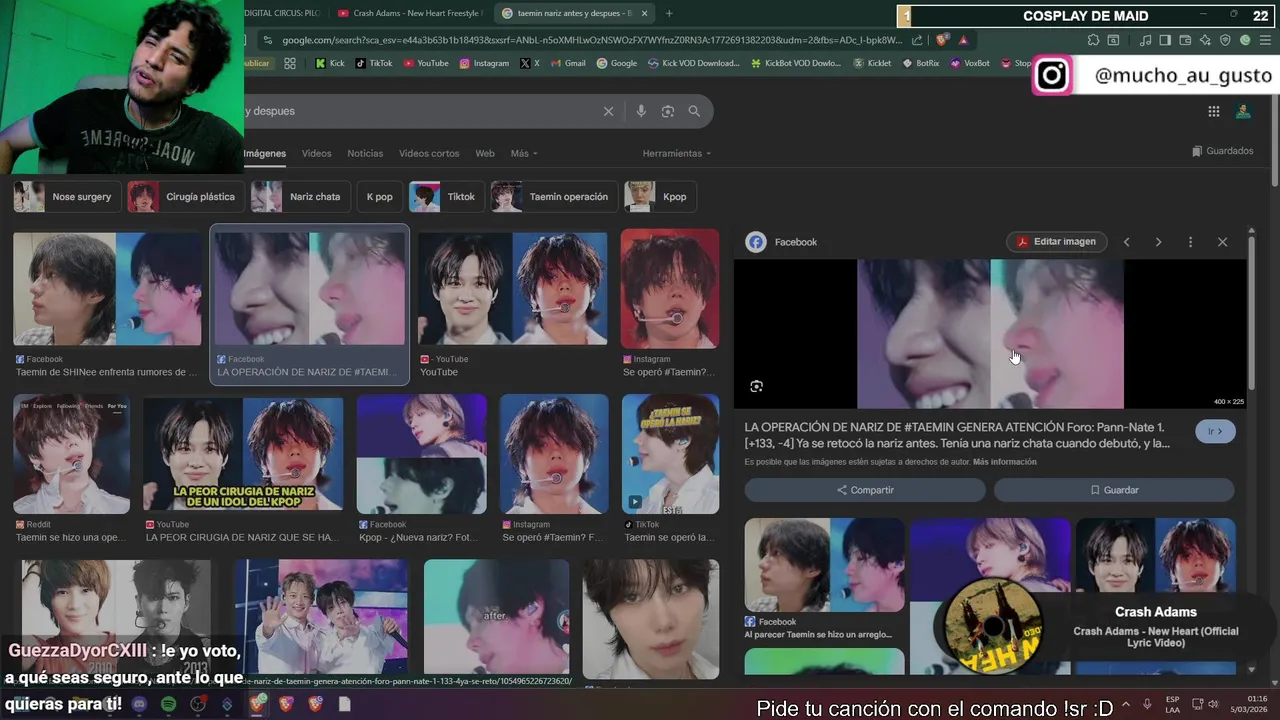Viewport: 1280px width, 720px height.
Task: Open Google account profile avatar
Action: (1243, 112)
